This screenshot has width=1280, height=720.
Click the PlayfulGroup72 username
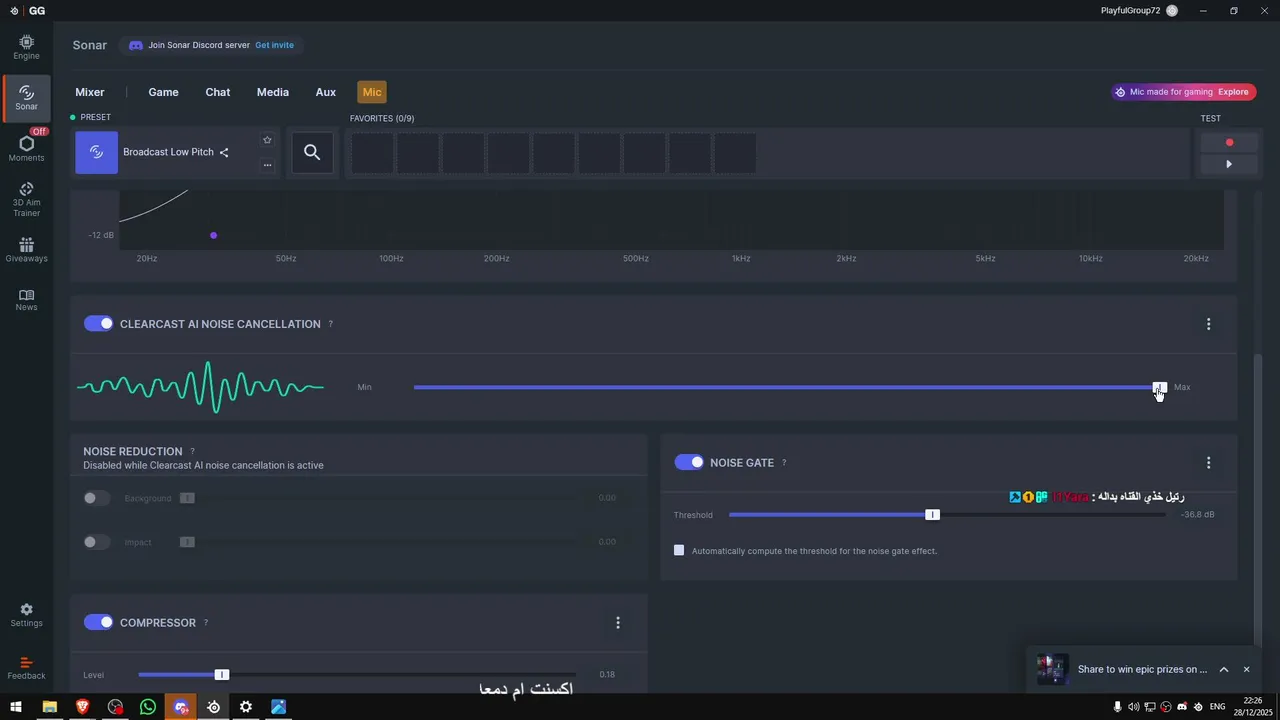[1130, 10]
